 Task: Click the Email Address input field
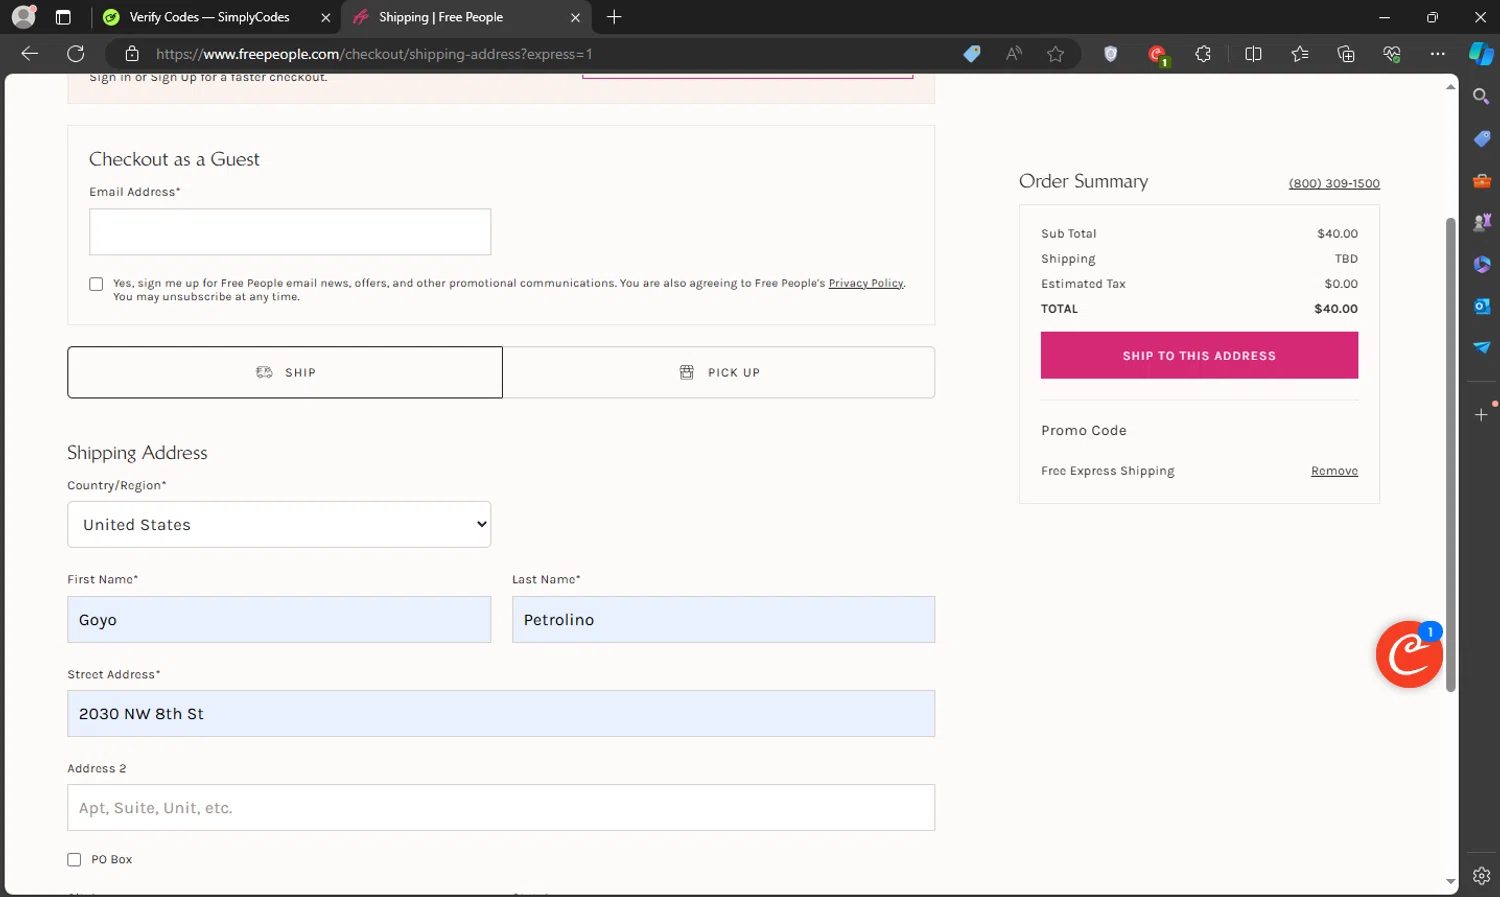pyautogui.click(x=290, y=232)
